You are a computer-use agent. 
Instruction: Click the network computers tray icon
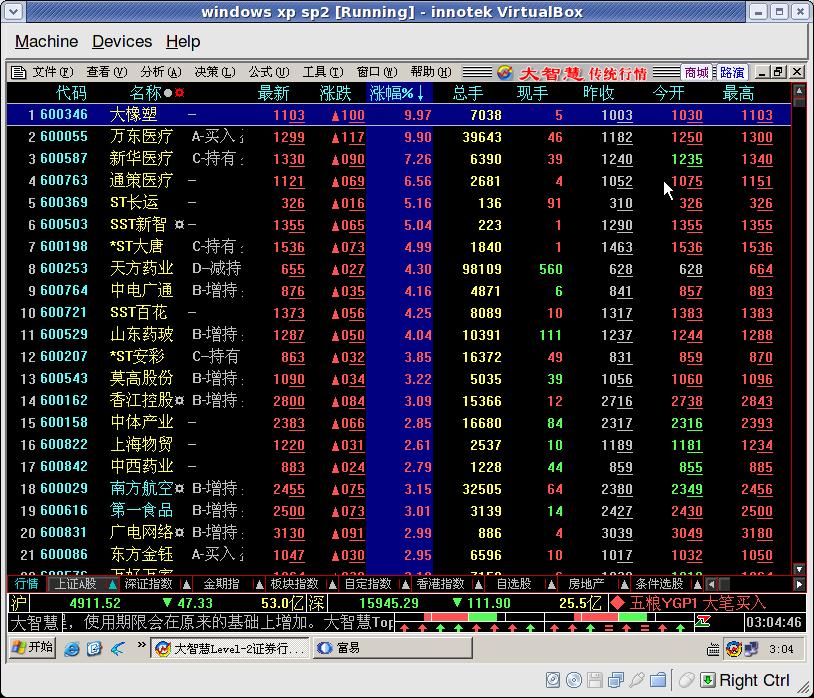[x=751, y=649]
